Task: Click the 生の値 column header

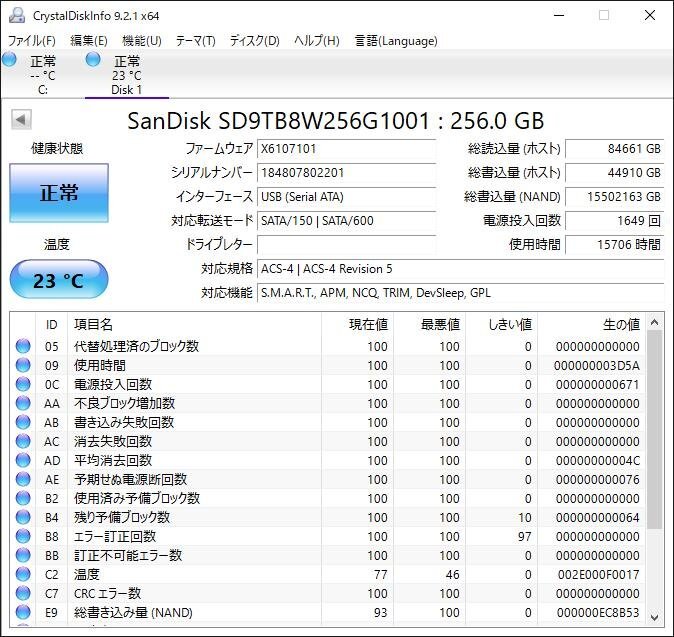Action: pos(620,324)
